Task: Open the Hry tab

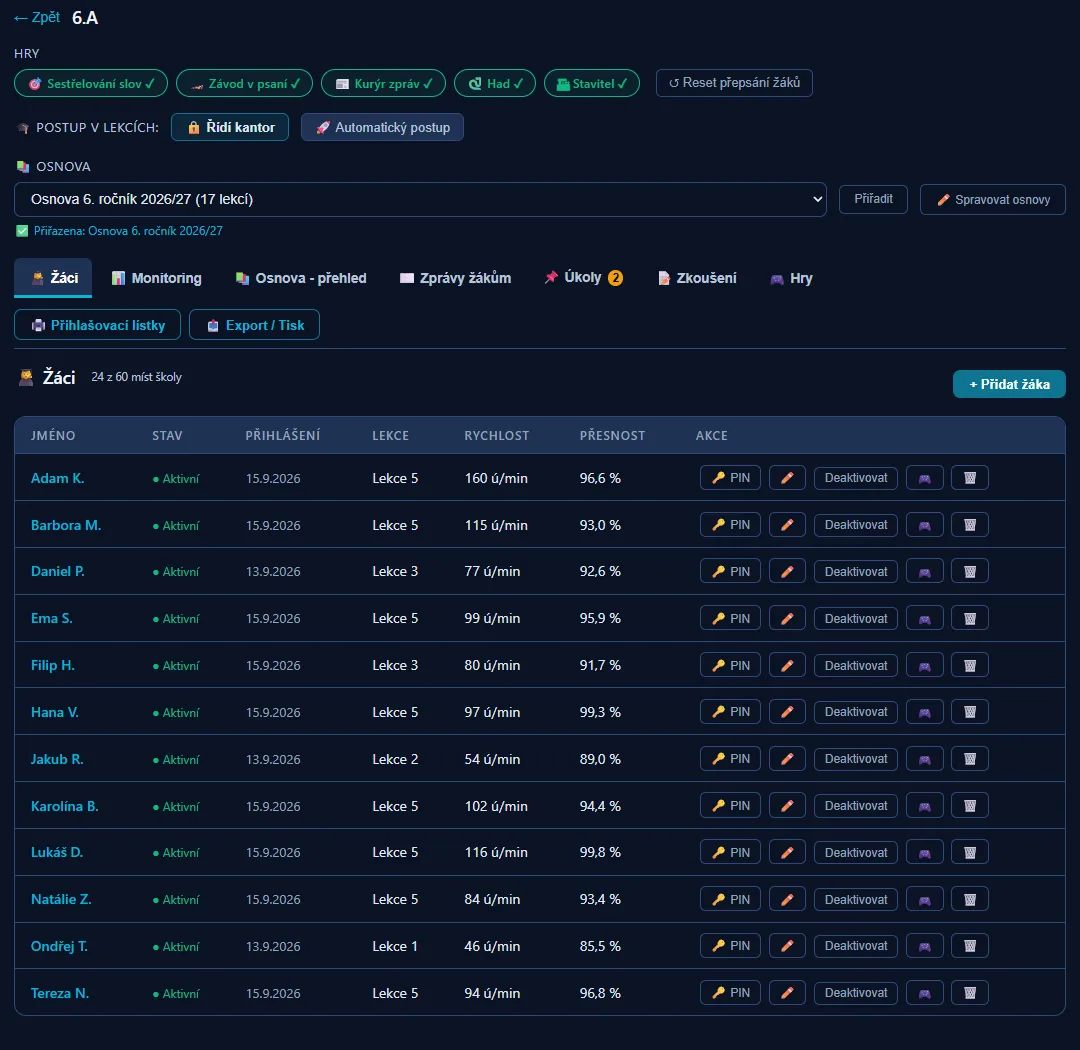Action: (791, 278)
